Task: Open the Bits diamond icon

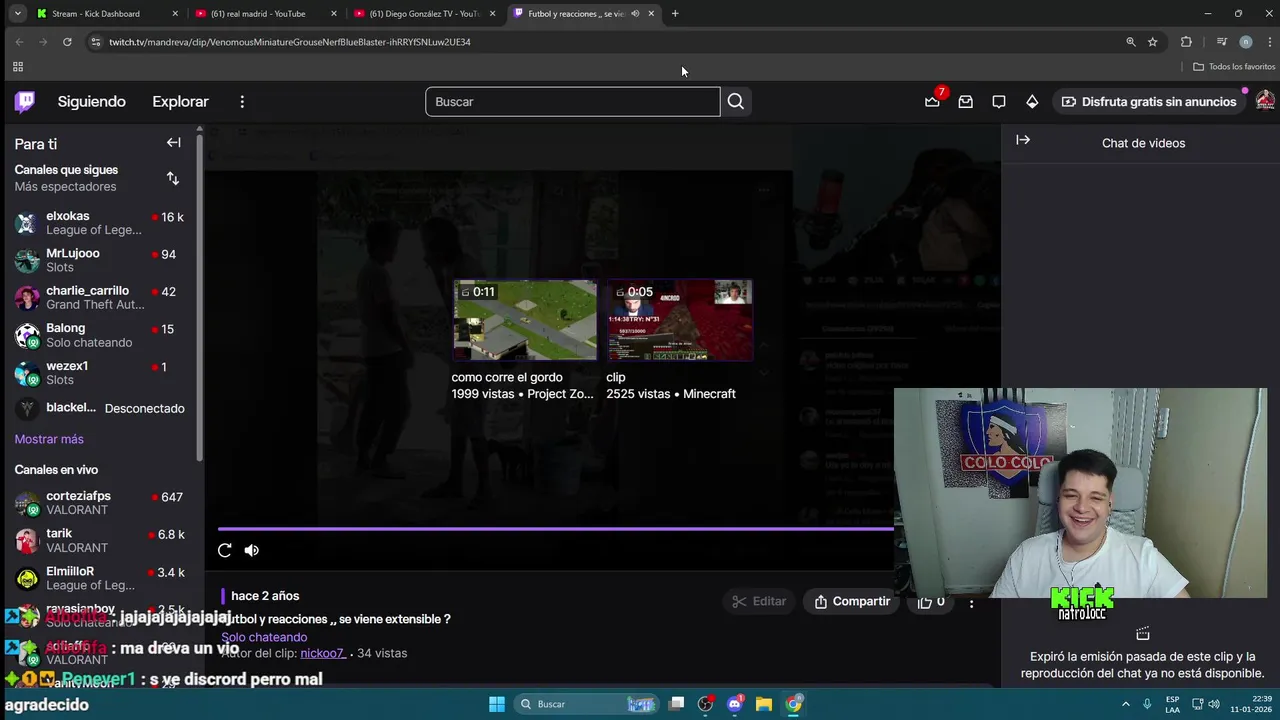Action: tap(1032, 101)
